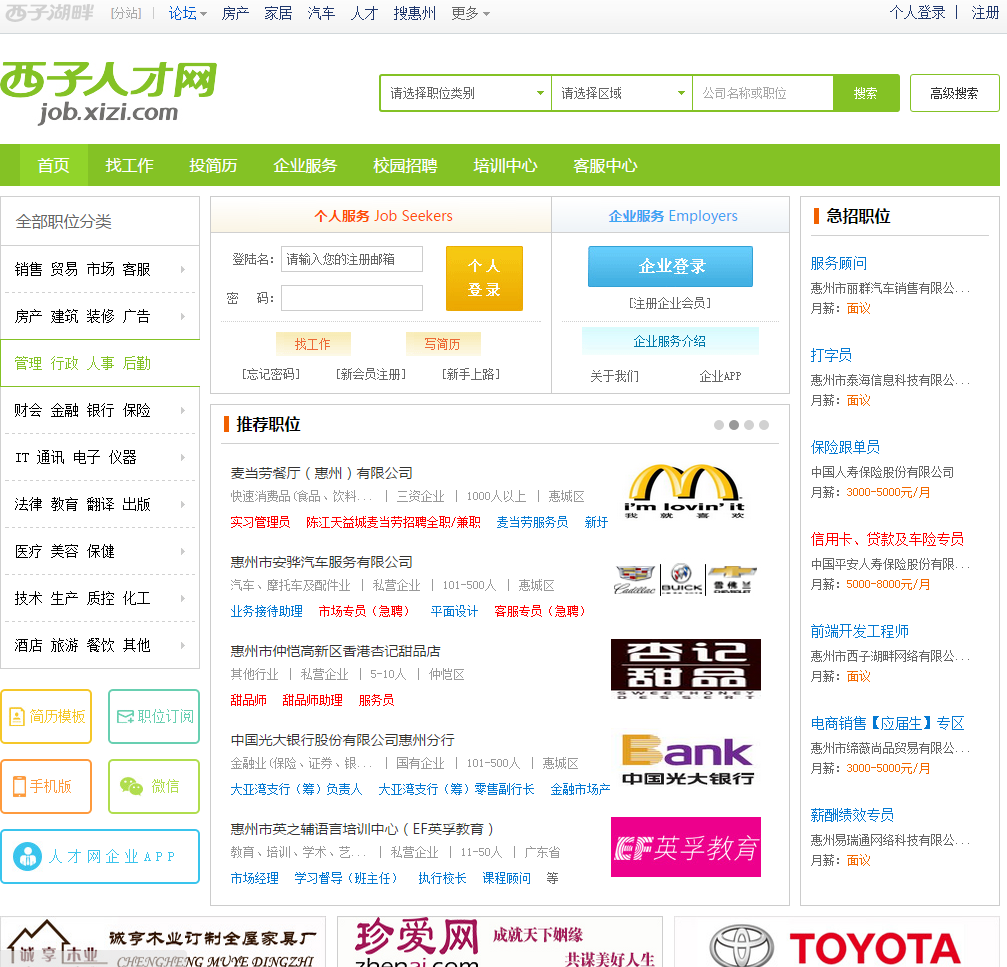The height and width of the screenshot is (967, 1007).
Task: Click the 企业APP link in Employers panel
Action: (x=720, y=376)
